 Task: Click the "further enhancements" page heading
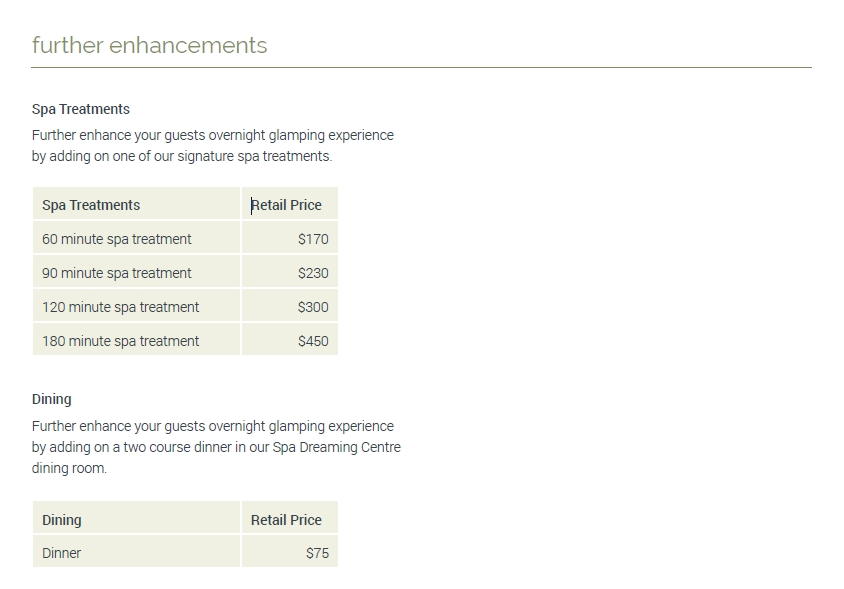tap(150, 45)
